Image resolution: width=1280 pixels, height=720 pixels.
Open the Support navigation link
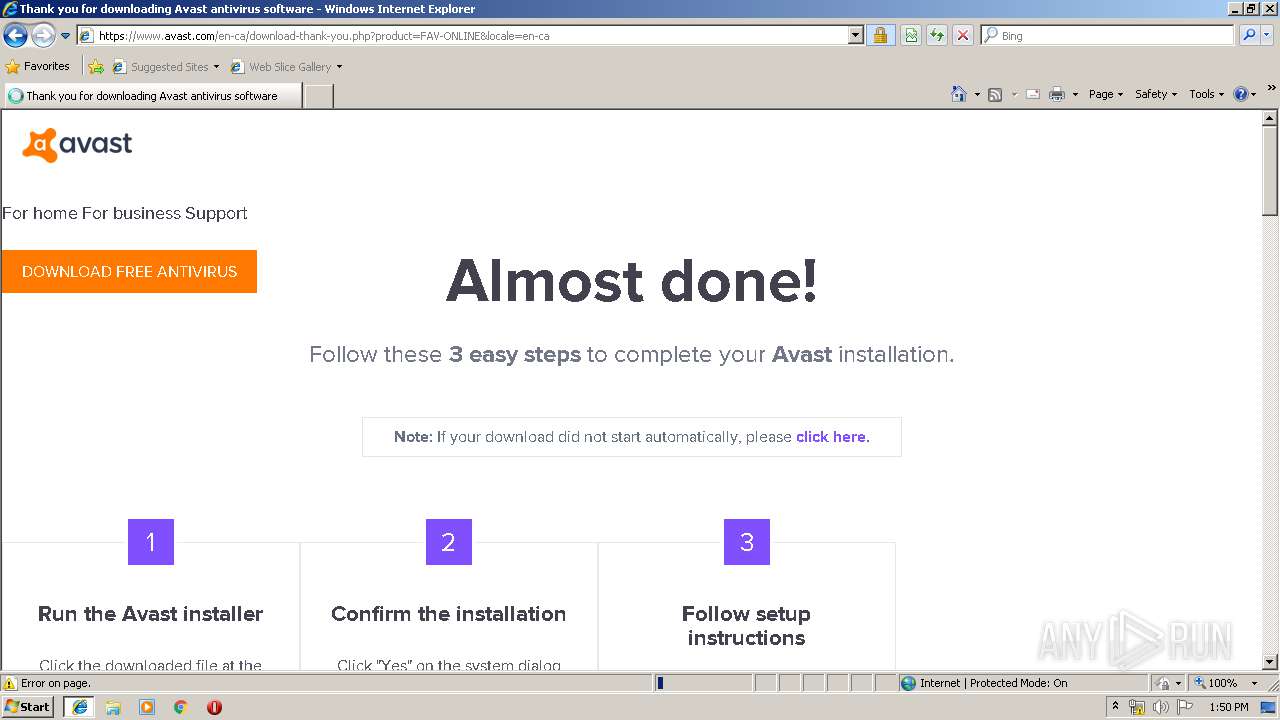tap(216, 213)
